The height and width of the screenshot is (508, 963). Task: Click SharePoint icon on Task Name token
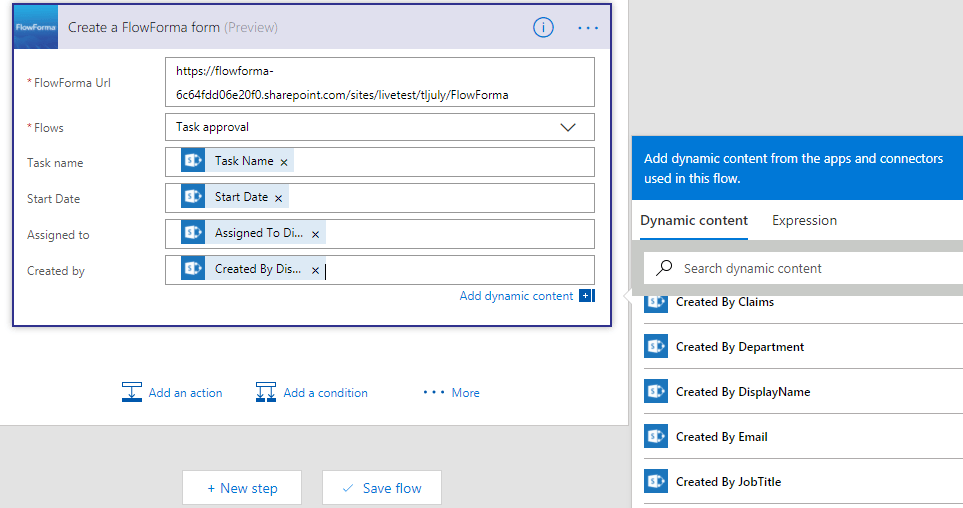193,161
